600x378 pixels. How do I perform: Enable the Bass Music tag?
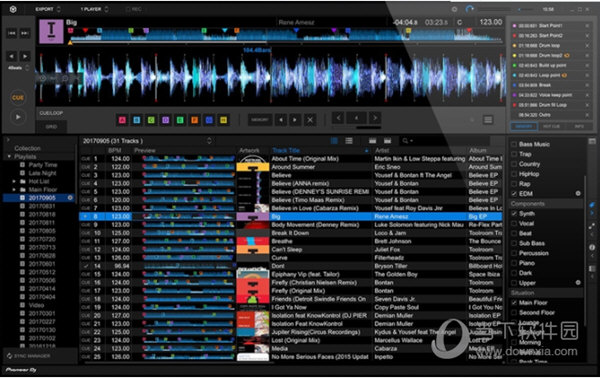pyautogui.click(x=514, y=144)
